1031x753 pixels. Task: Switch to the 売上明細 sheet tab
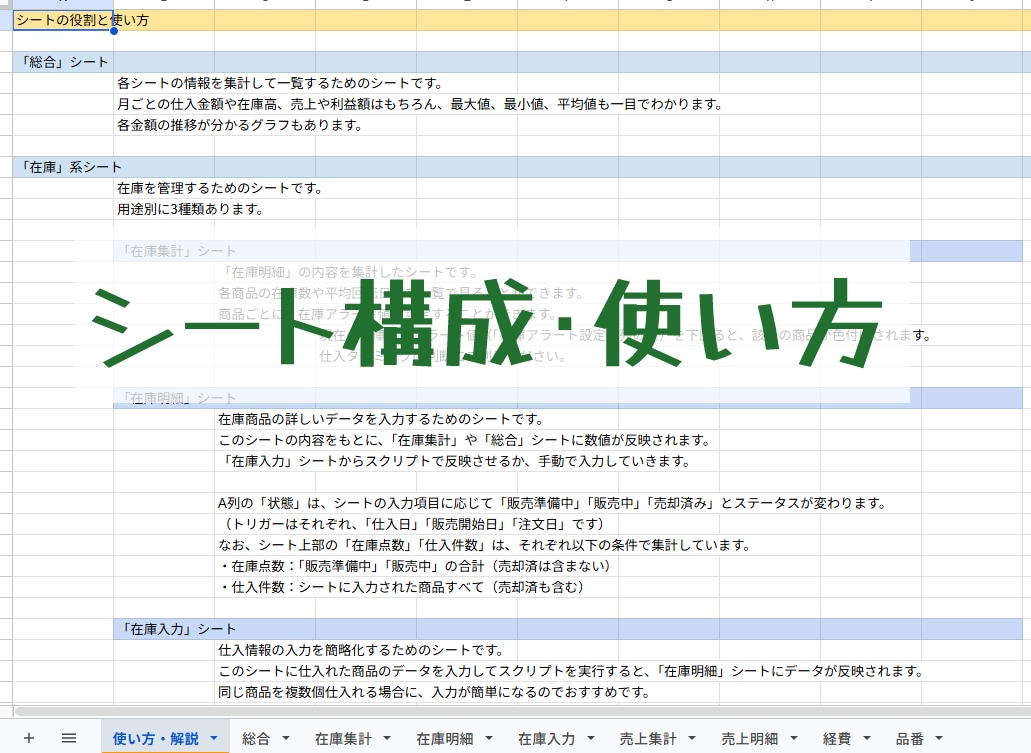coord(750,739)
